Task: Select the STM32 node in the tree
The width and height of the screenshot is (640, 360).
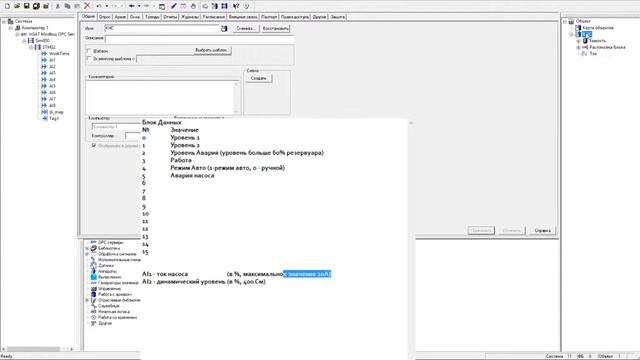Action: point(49,47)
